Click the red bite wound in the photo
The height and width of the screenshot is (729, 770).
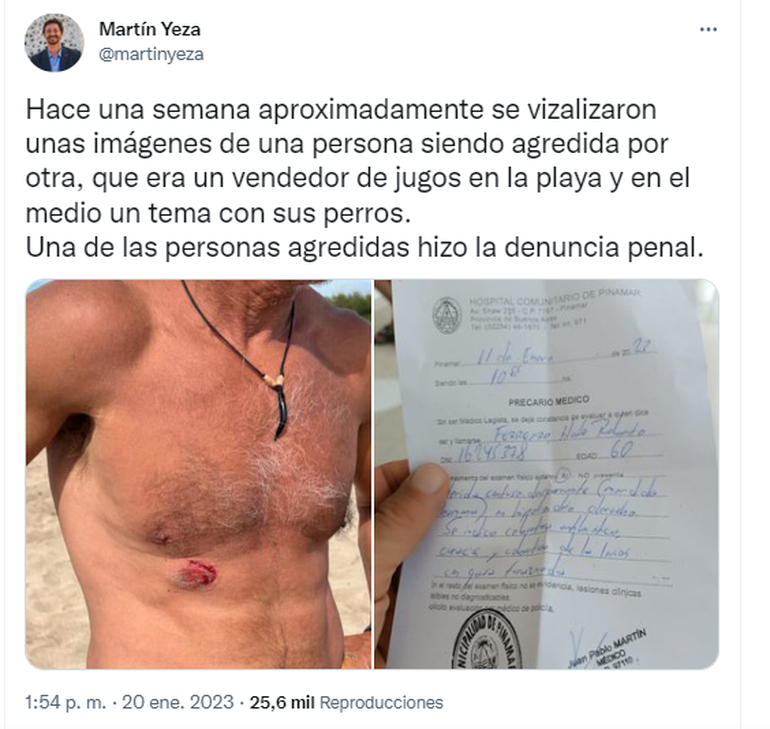pos(198,573)
